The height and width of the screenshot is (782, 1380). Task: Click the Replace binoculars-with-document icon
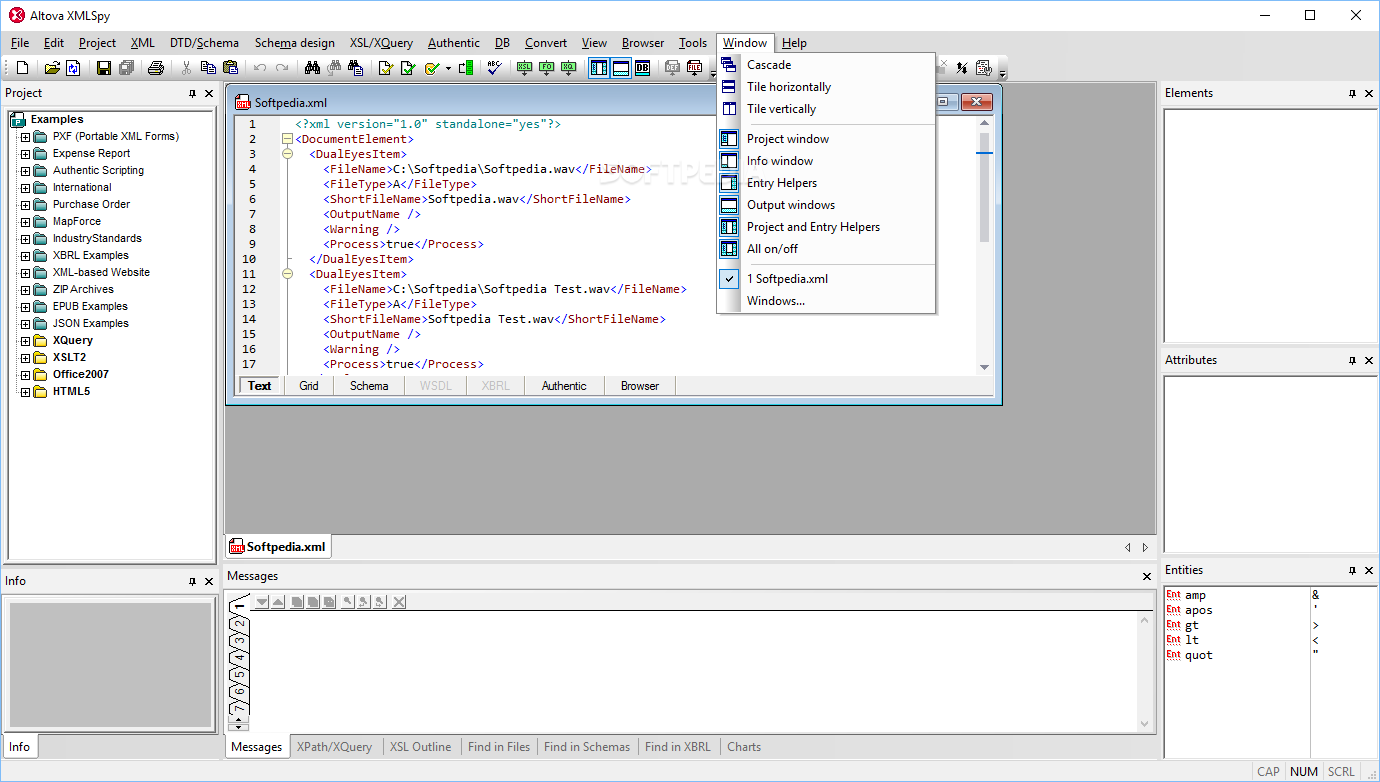pos(356,68)
